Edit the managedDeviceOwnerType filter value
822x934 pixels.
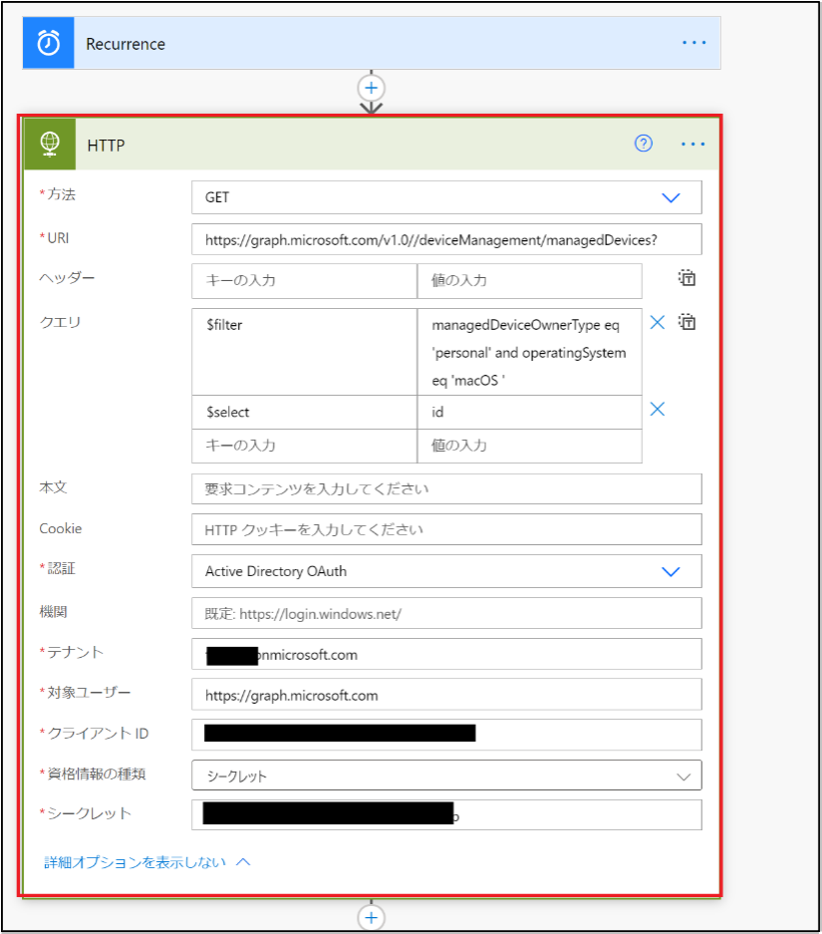pos(530,351)
